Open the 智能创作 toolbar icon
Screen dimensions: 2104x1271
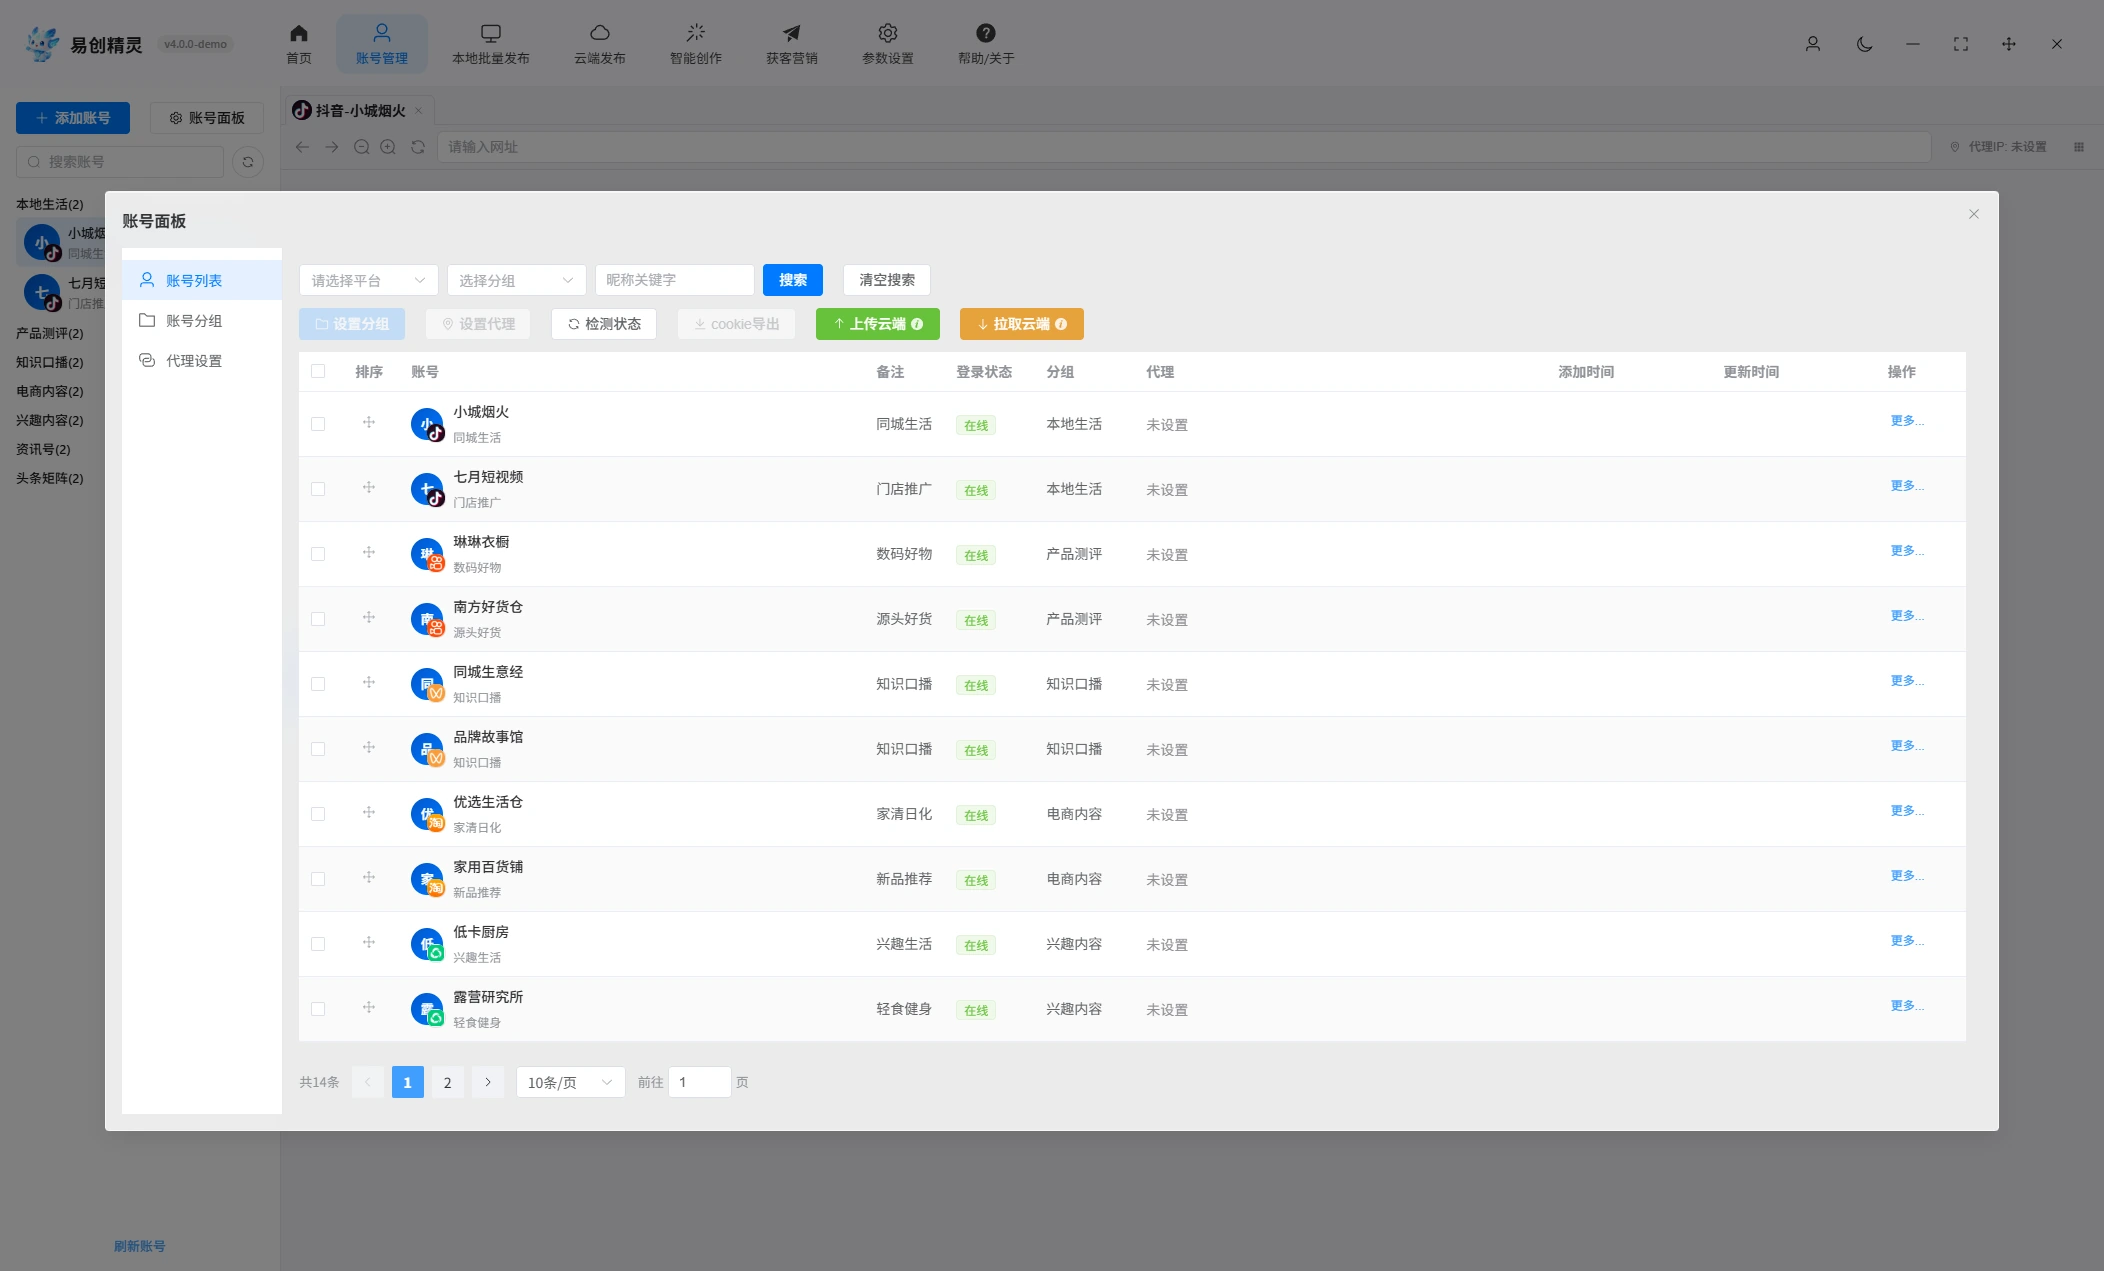click(x=695, y=33)
